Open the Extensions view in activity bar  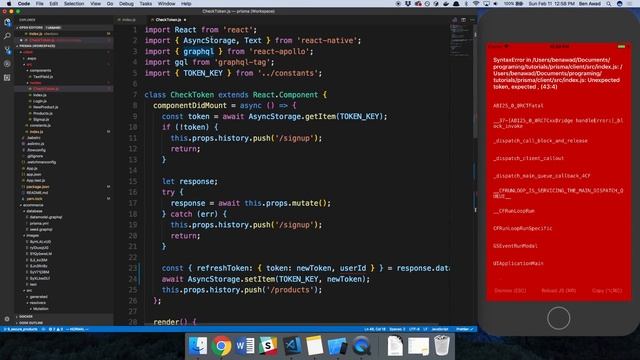pyautogui.click(x=7, y=78)
